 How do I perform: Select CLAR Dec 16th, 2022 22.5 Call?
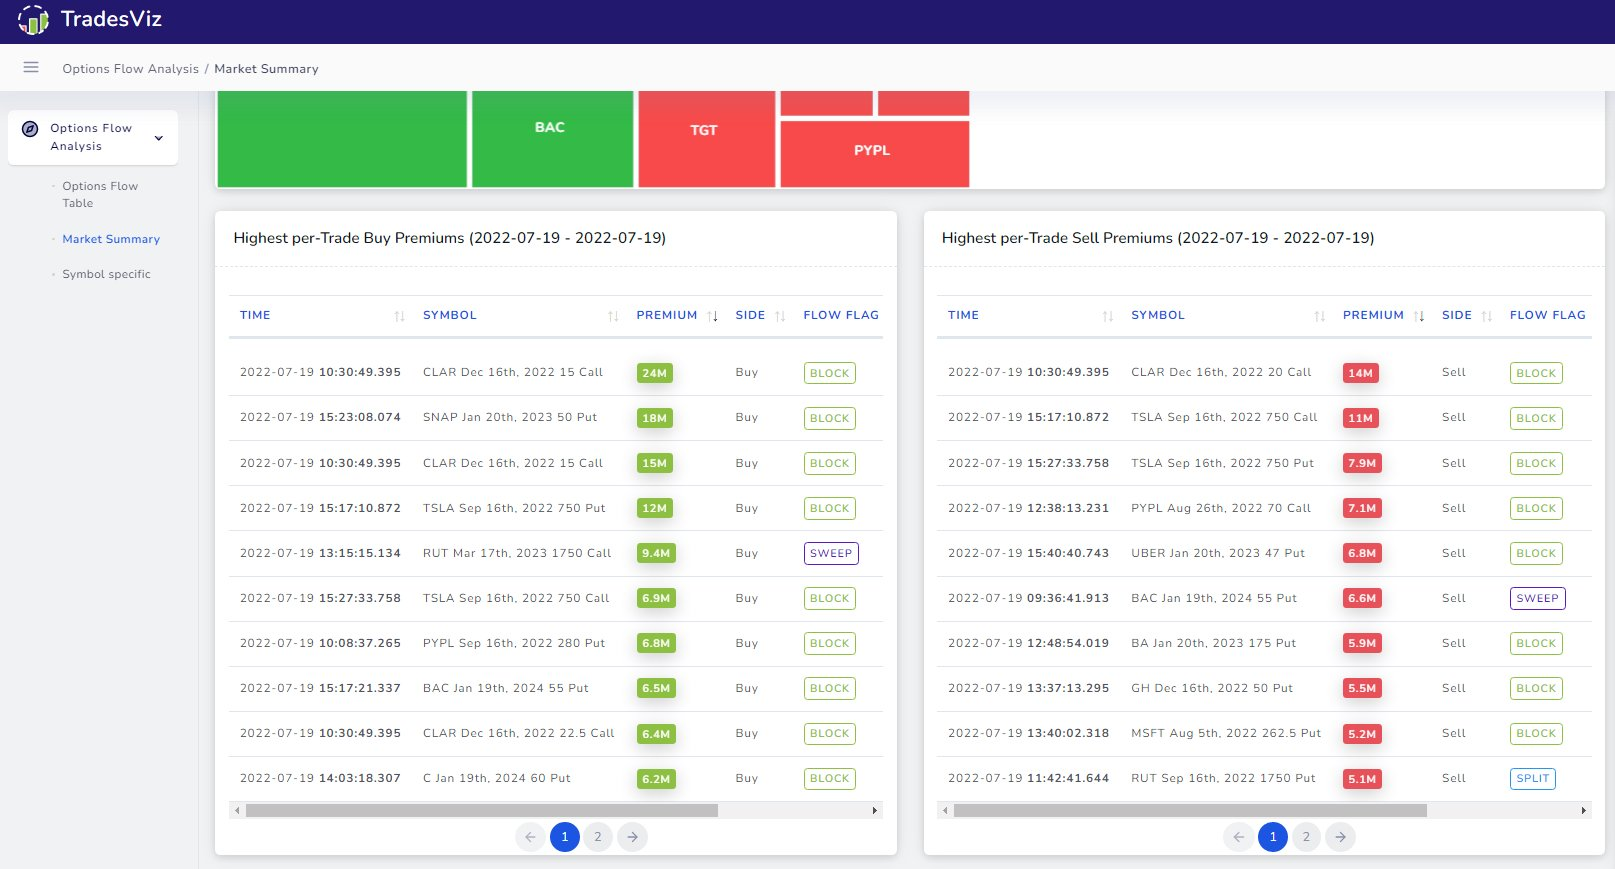click(519, 733)
